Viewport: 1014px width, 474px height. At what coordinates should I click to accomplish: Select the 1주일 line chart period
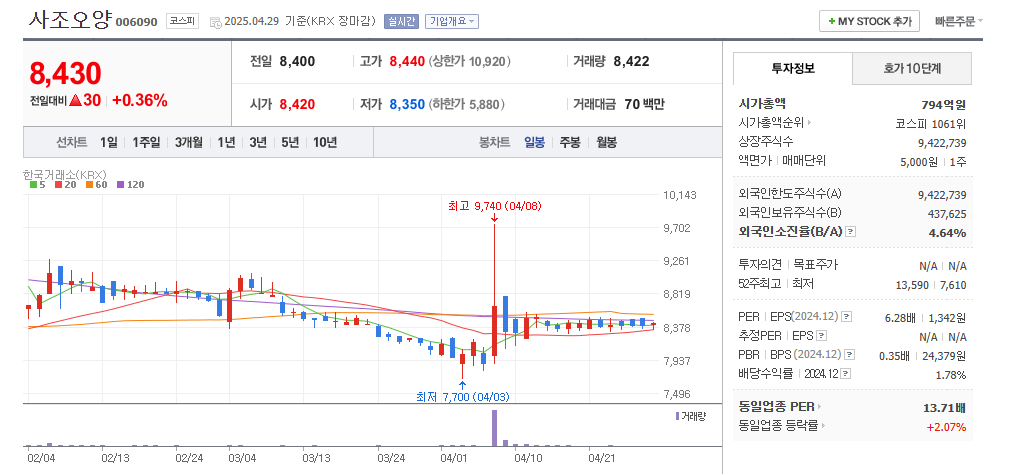[146, 142]
